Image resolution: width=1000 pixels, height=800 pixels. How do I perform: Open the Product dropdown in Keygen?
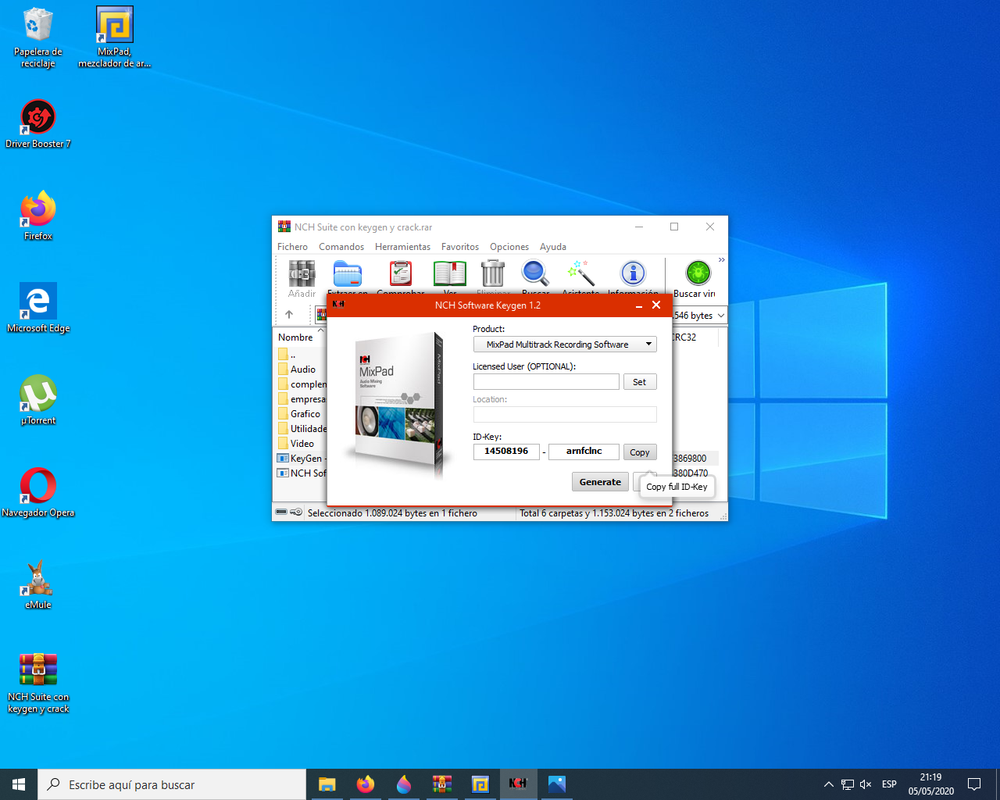[564, 344]
